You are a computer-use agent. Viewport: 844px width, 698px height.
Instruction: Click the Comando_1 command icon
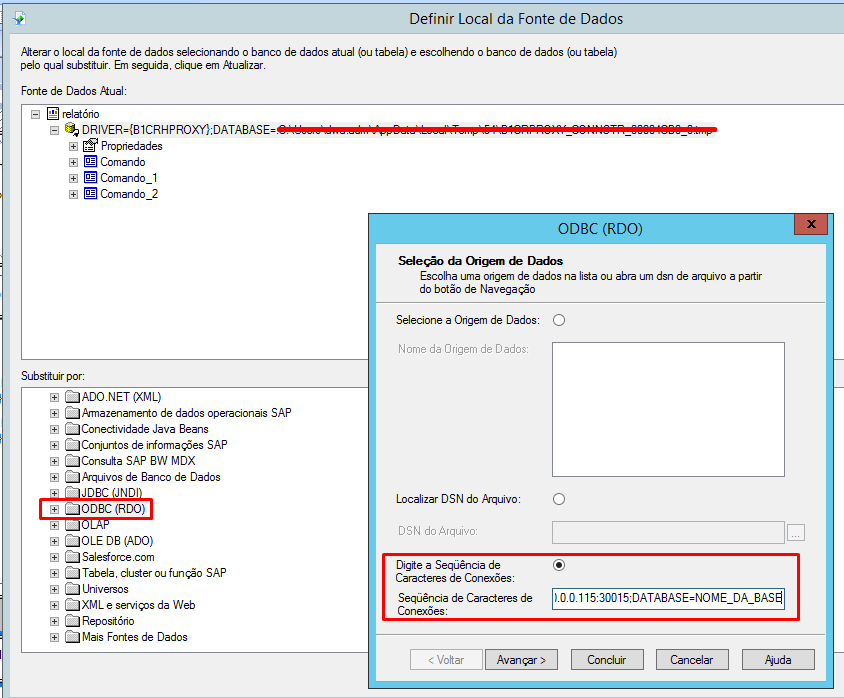[90, 178]
